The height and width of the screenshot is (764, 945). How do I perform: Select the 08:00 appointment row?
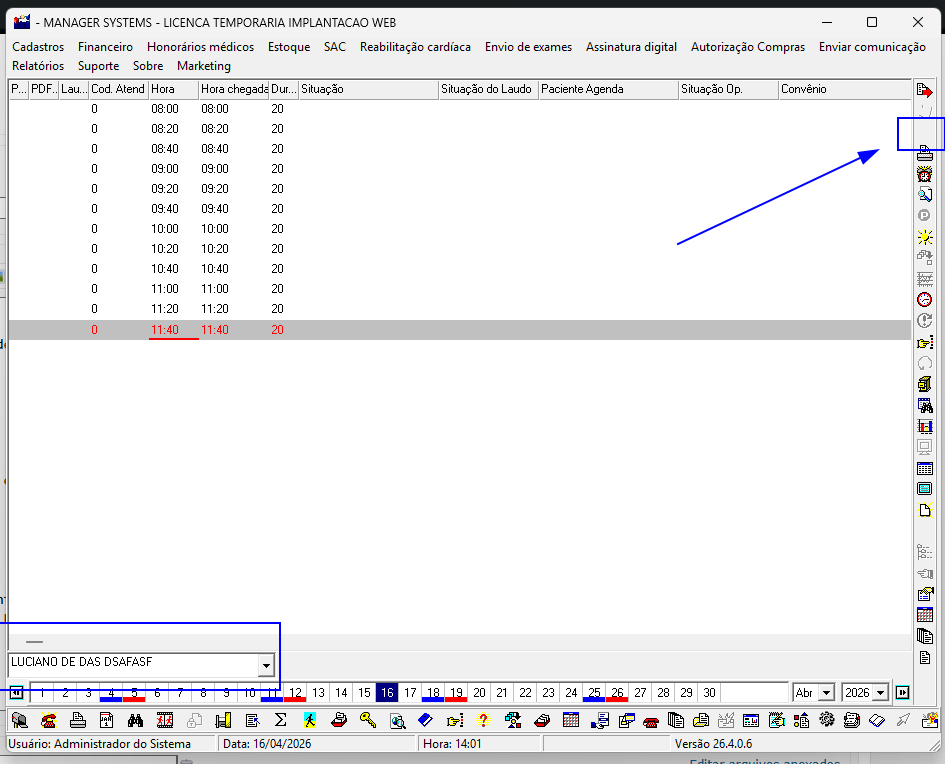point(459,109)
